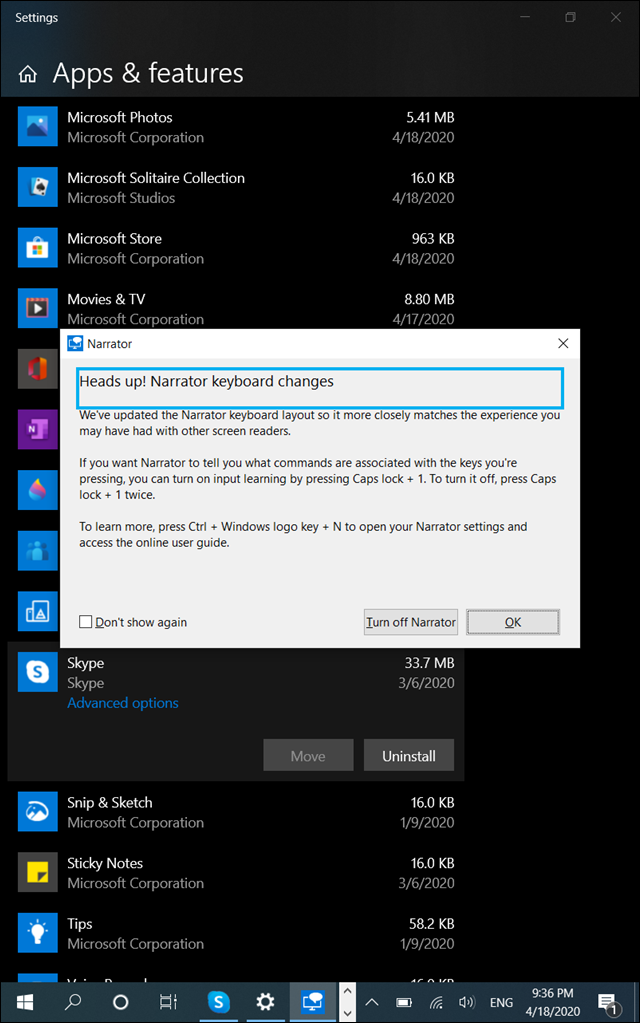Viewport: 640px width, 1023px height.
Task: Select the Microsoft Store app icon
Action: coord(37,248)
